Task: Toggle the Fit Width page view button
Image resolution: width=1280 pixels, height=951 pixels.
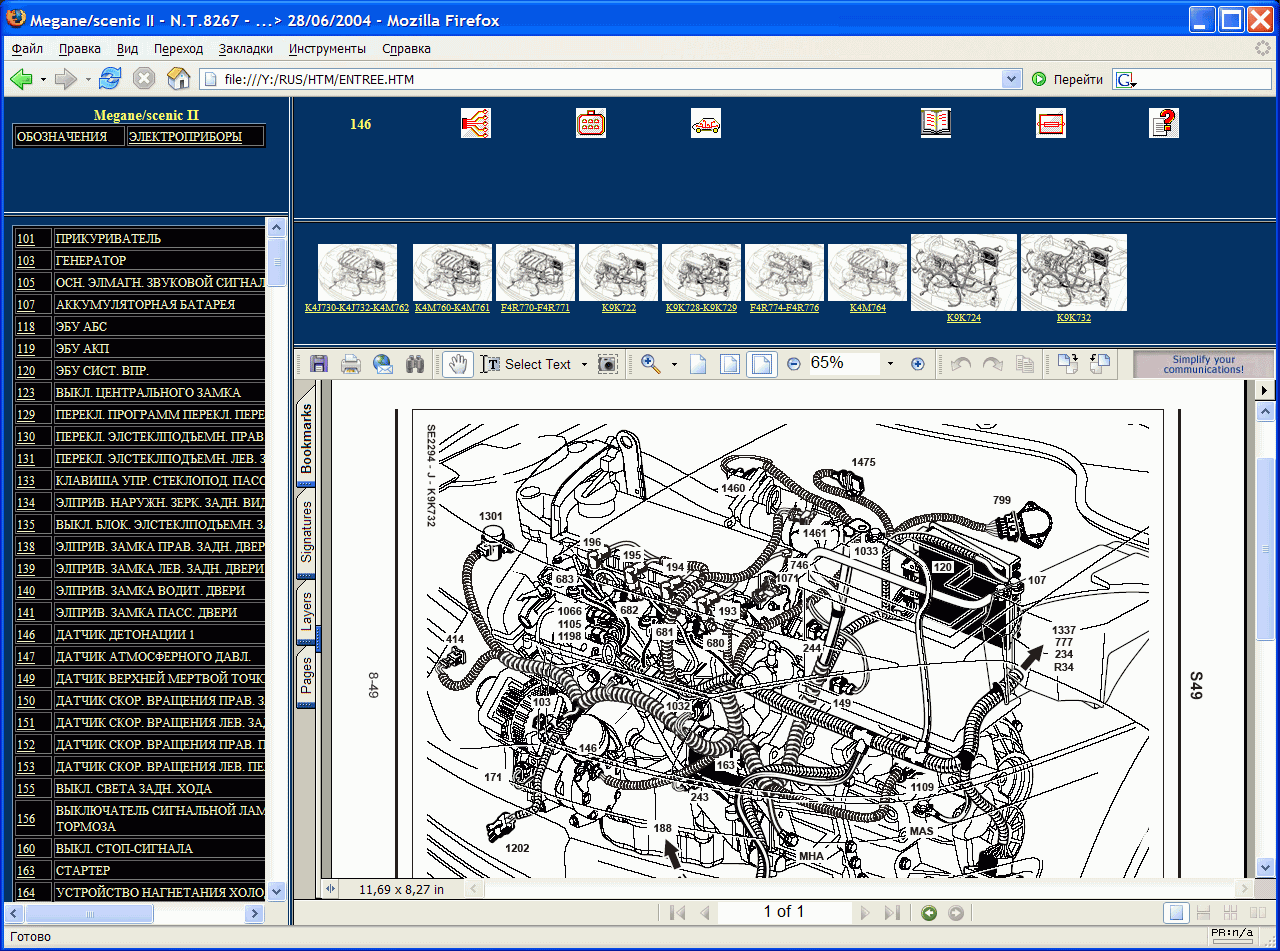Action: tap(762, 365)
